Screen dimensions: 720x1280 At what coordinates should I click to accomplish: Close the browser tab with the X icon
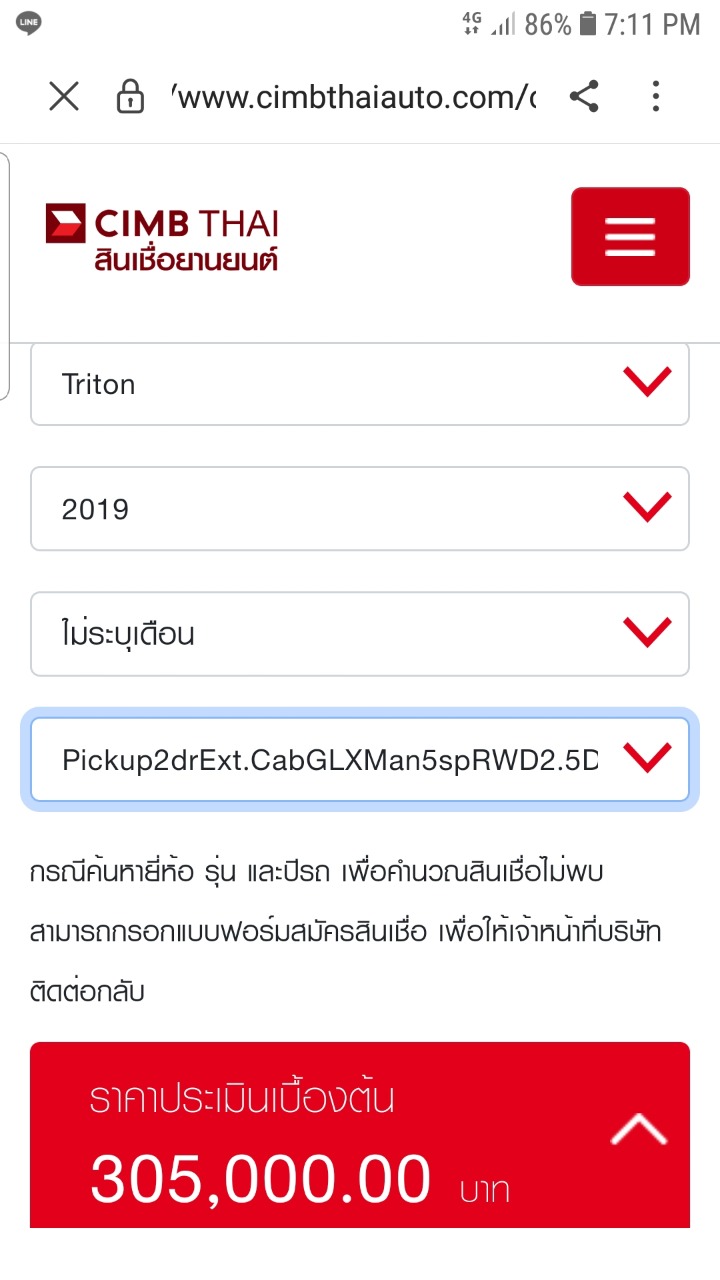(64, 97)
